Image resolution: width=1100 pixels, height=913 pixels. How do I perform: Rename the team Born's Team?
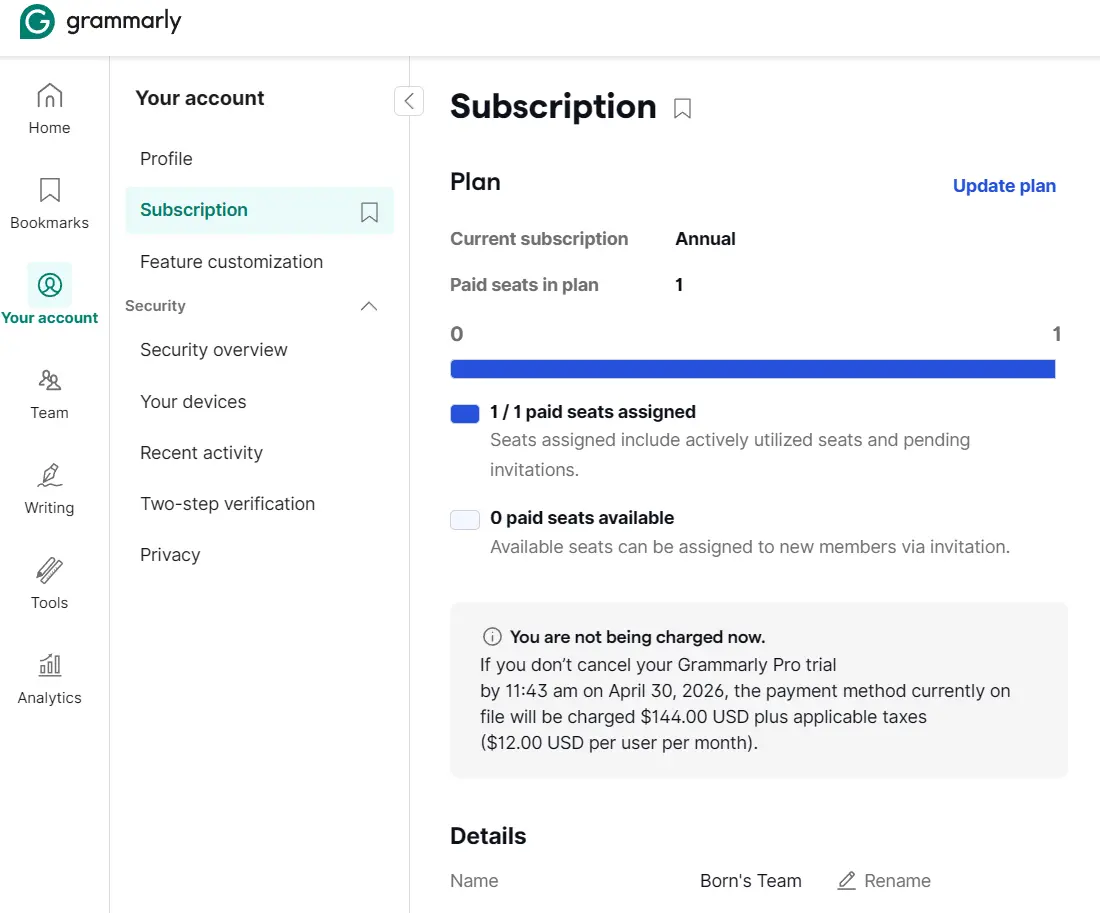884,881
